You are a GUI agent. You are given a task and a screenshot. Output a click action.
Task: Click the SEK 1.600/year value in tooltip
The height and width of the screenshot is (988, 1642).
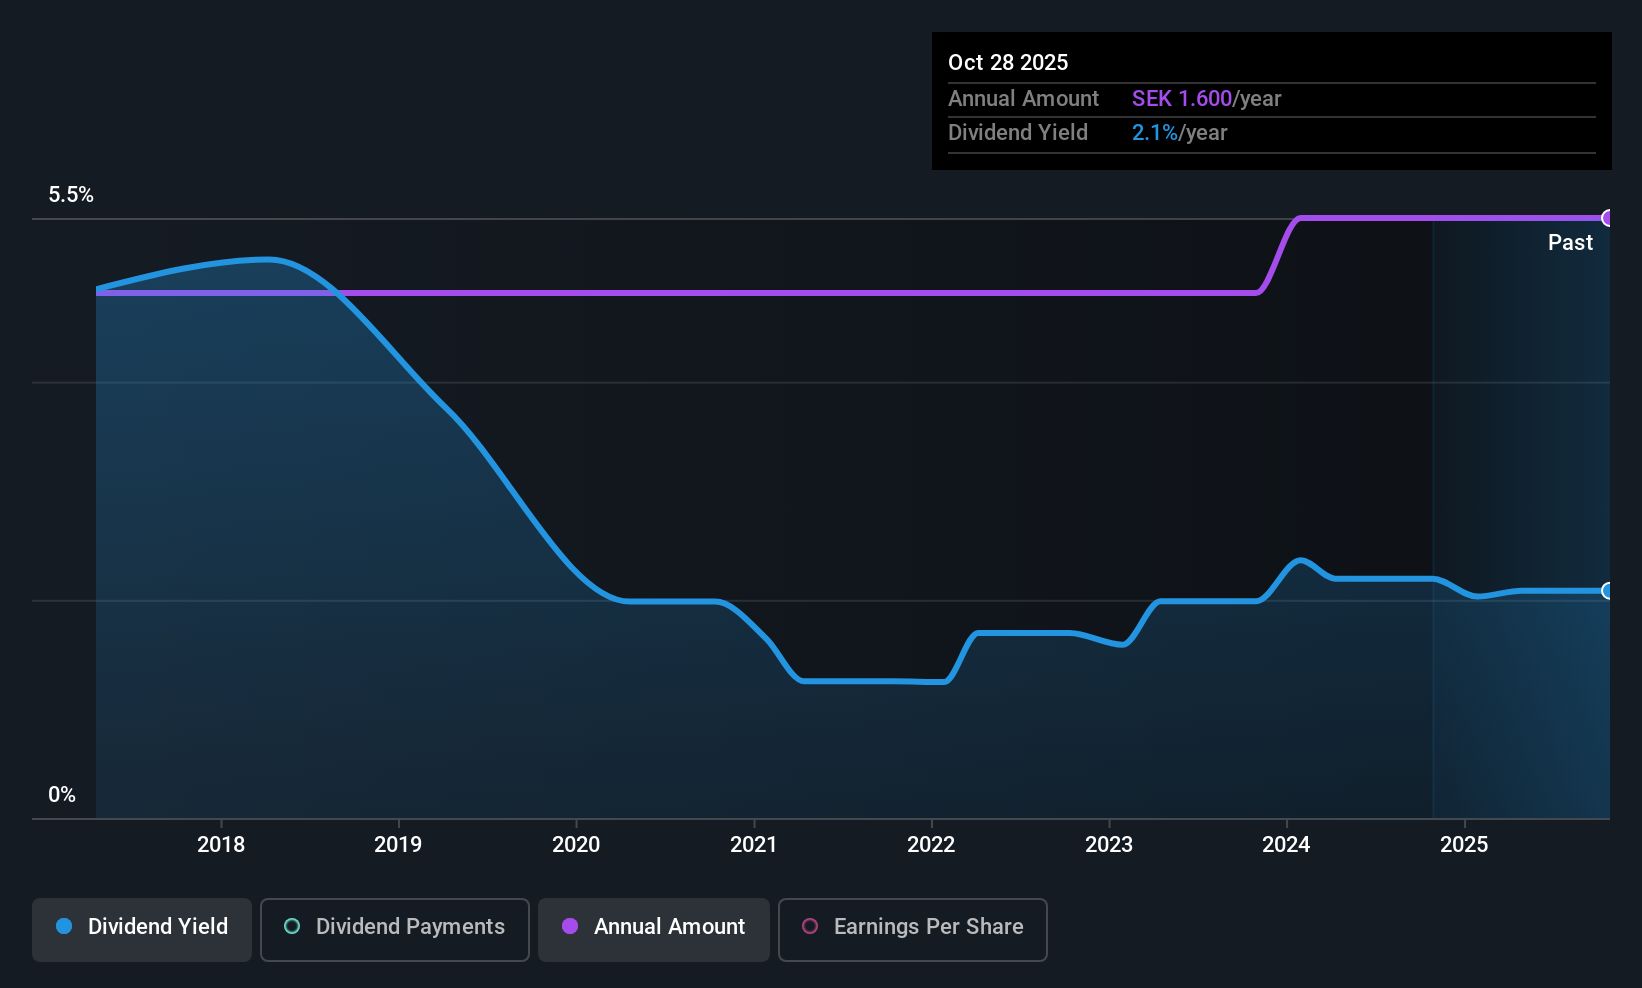click(x=1206, y=99)
